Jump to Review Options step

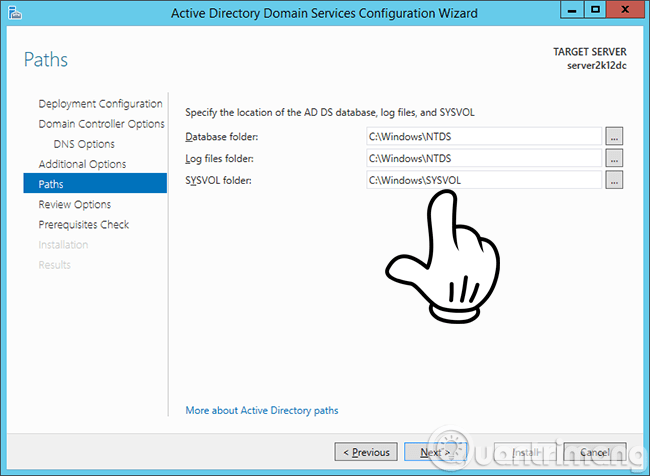coord(75,204)
